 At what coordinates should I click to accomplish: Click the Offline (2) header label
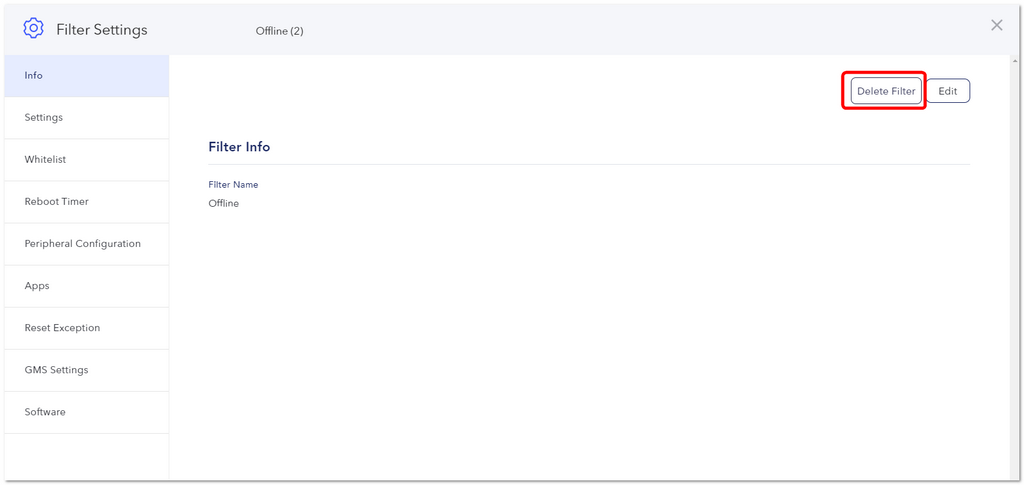pyautogui.click(x=280, y=31)
